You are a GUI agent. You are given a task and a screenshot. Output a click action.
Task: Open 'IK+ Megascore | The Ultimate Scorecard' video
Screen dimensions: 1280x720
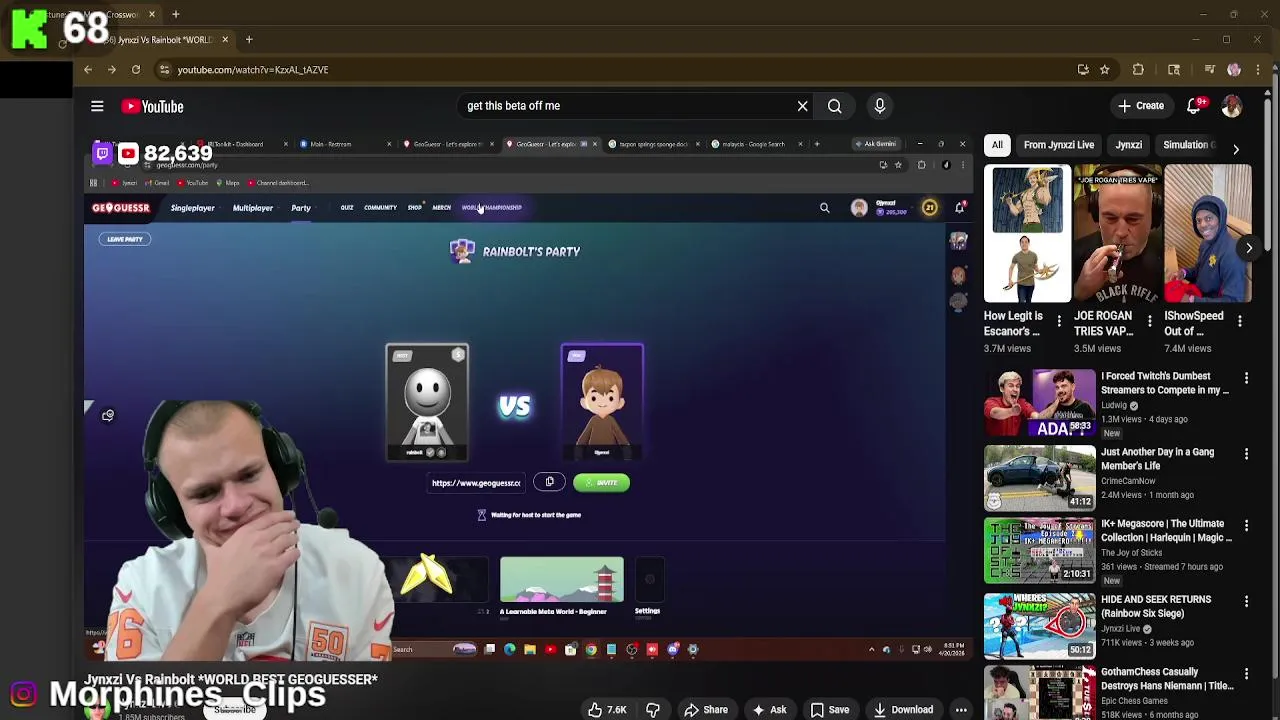click(1166, 530)
